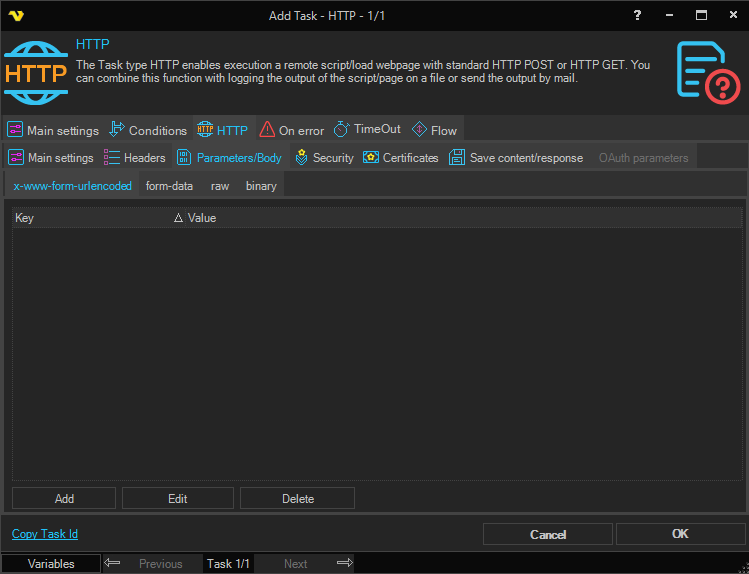Switch to the form-data body tab
749x574 pixels.
(169, 186)
